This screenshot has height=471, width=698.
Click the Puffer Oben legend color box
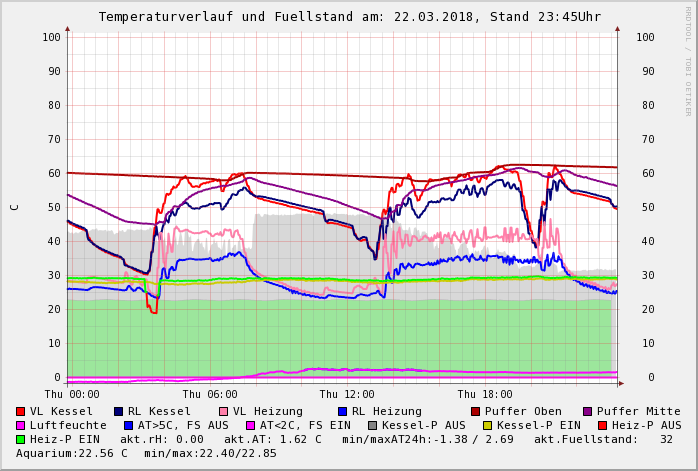coord(476,411)
